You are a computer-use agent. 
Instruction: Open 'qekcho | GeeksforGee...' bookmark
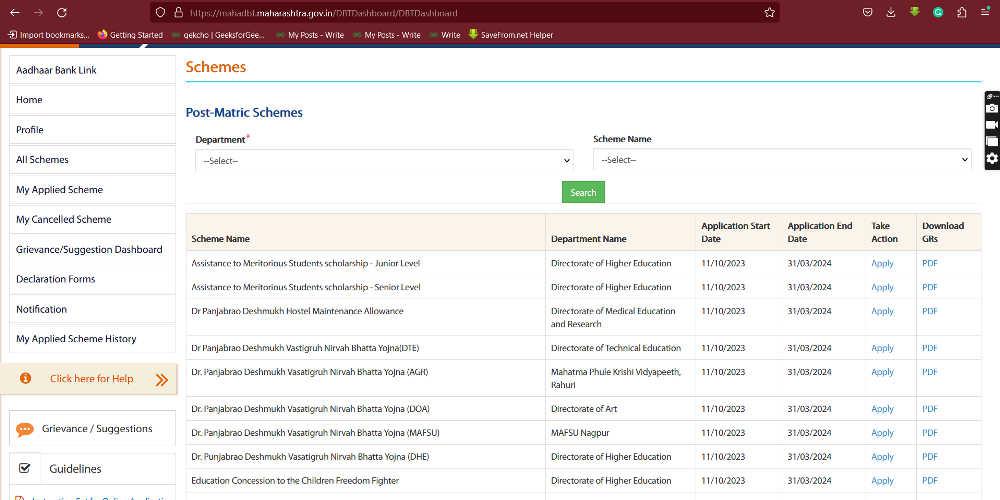tap(218, 35)
